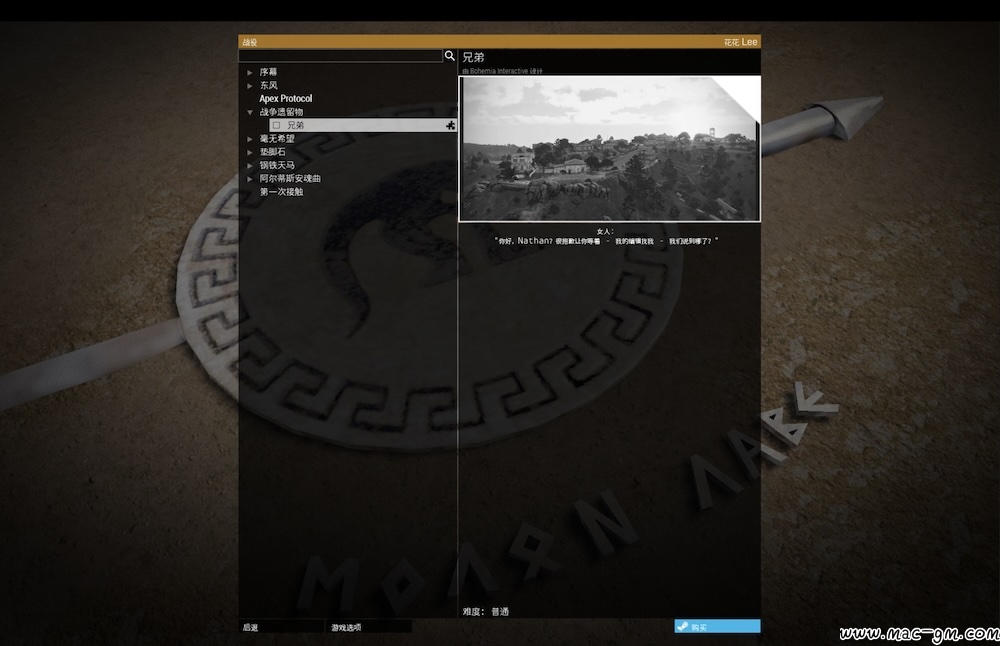Toggle the checkbox beside 兄弟

tap(276, 126)
